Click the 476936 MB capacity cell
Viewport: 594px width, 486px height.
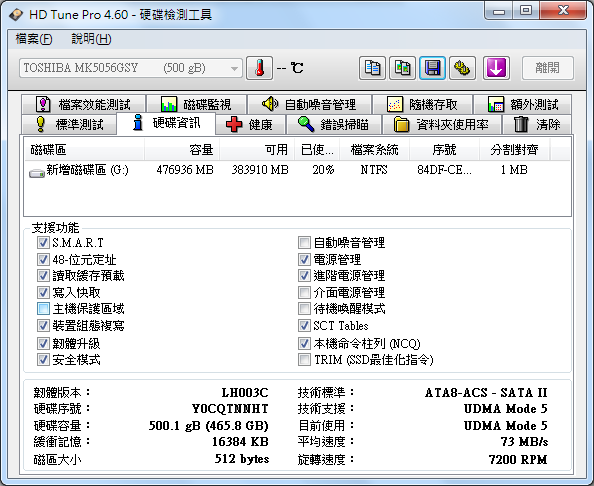point(185,170)
